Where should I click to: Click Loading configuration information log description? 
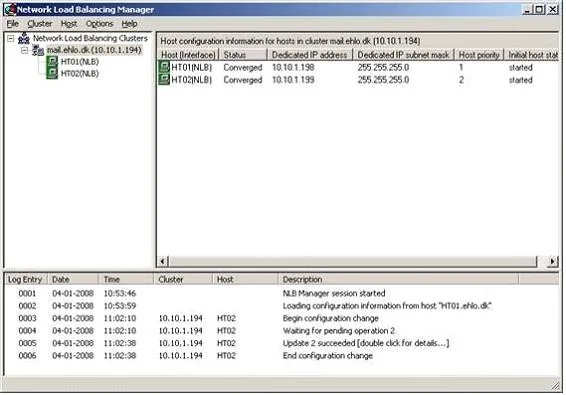pyautogui.click(x=387, y=306)
